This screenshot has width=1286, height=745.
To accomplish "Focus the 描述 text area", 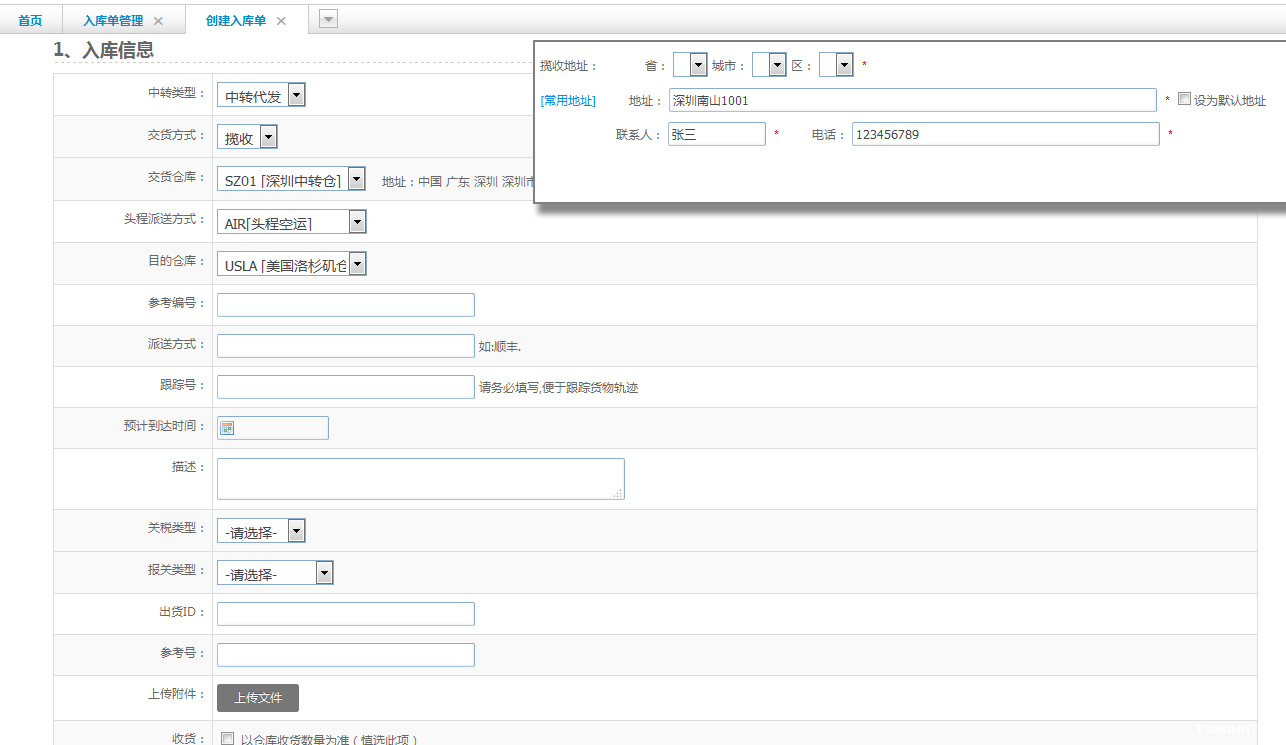I will (x=420, y=478).
